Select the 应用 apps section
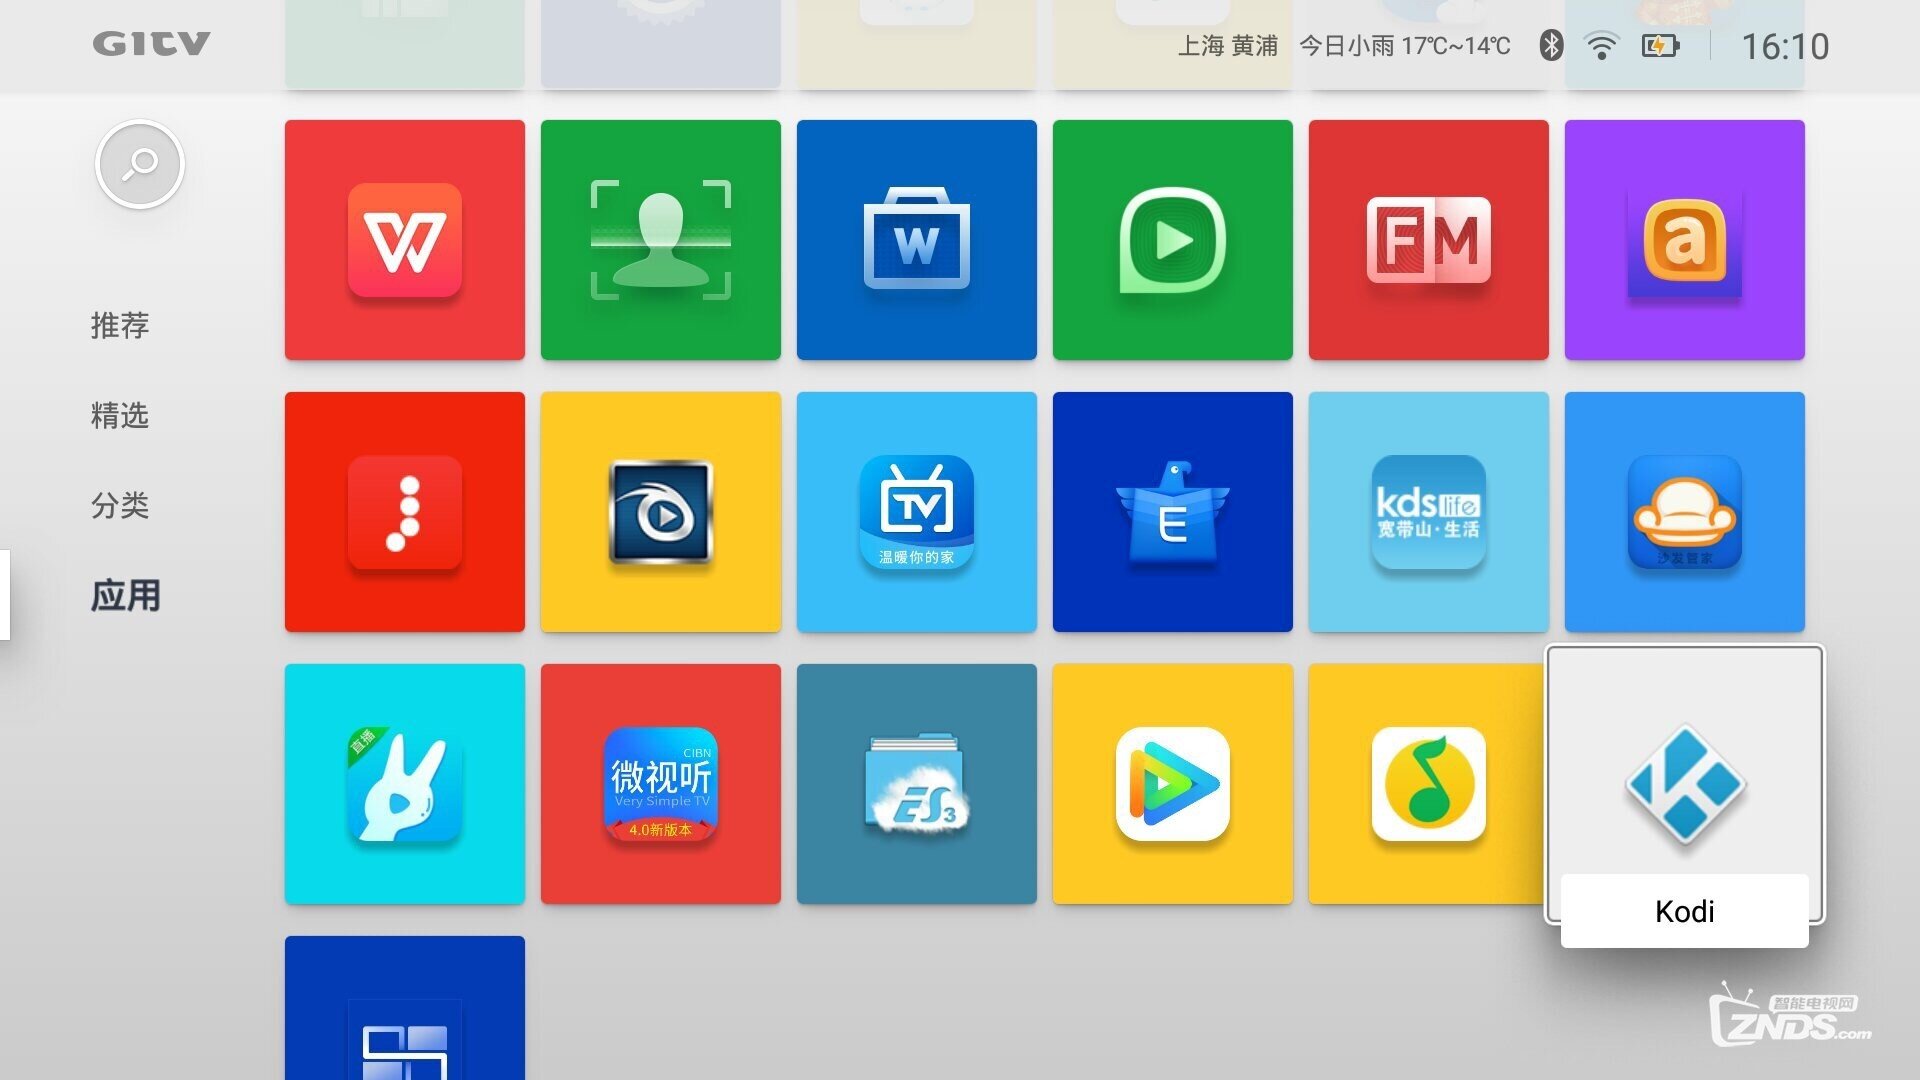This screenshot has width=1920, height=1080. (125, 595)
